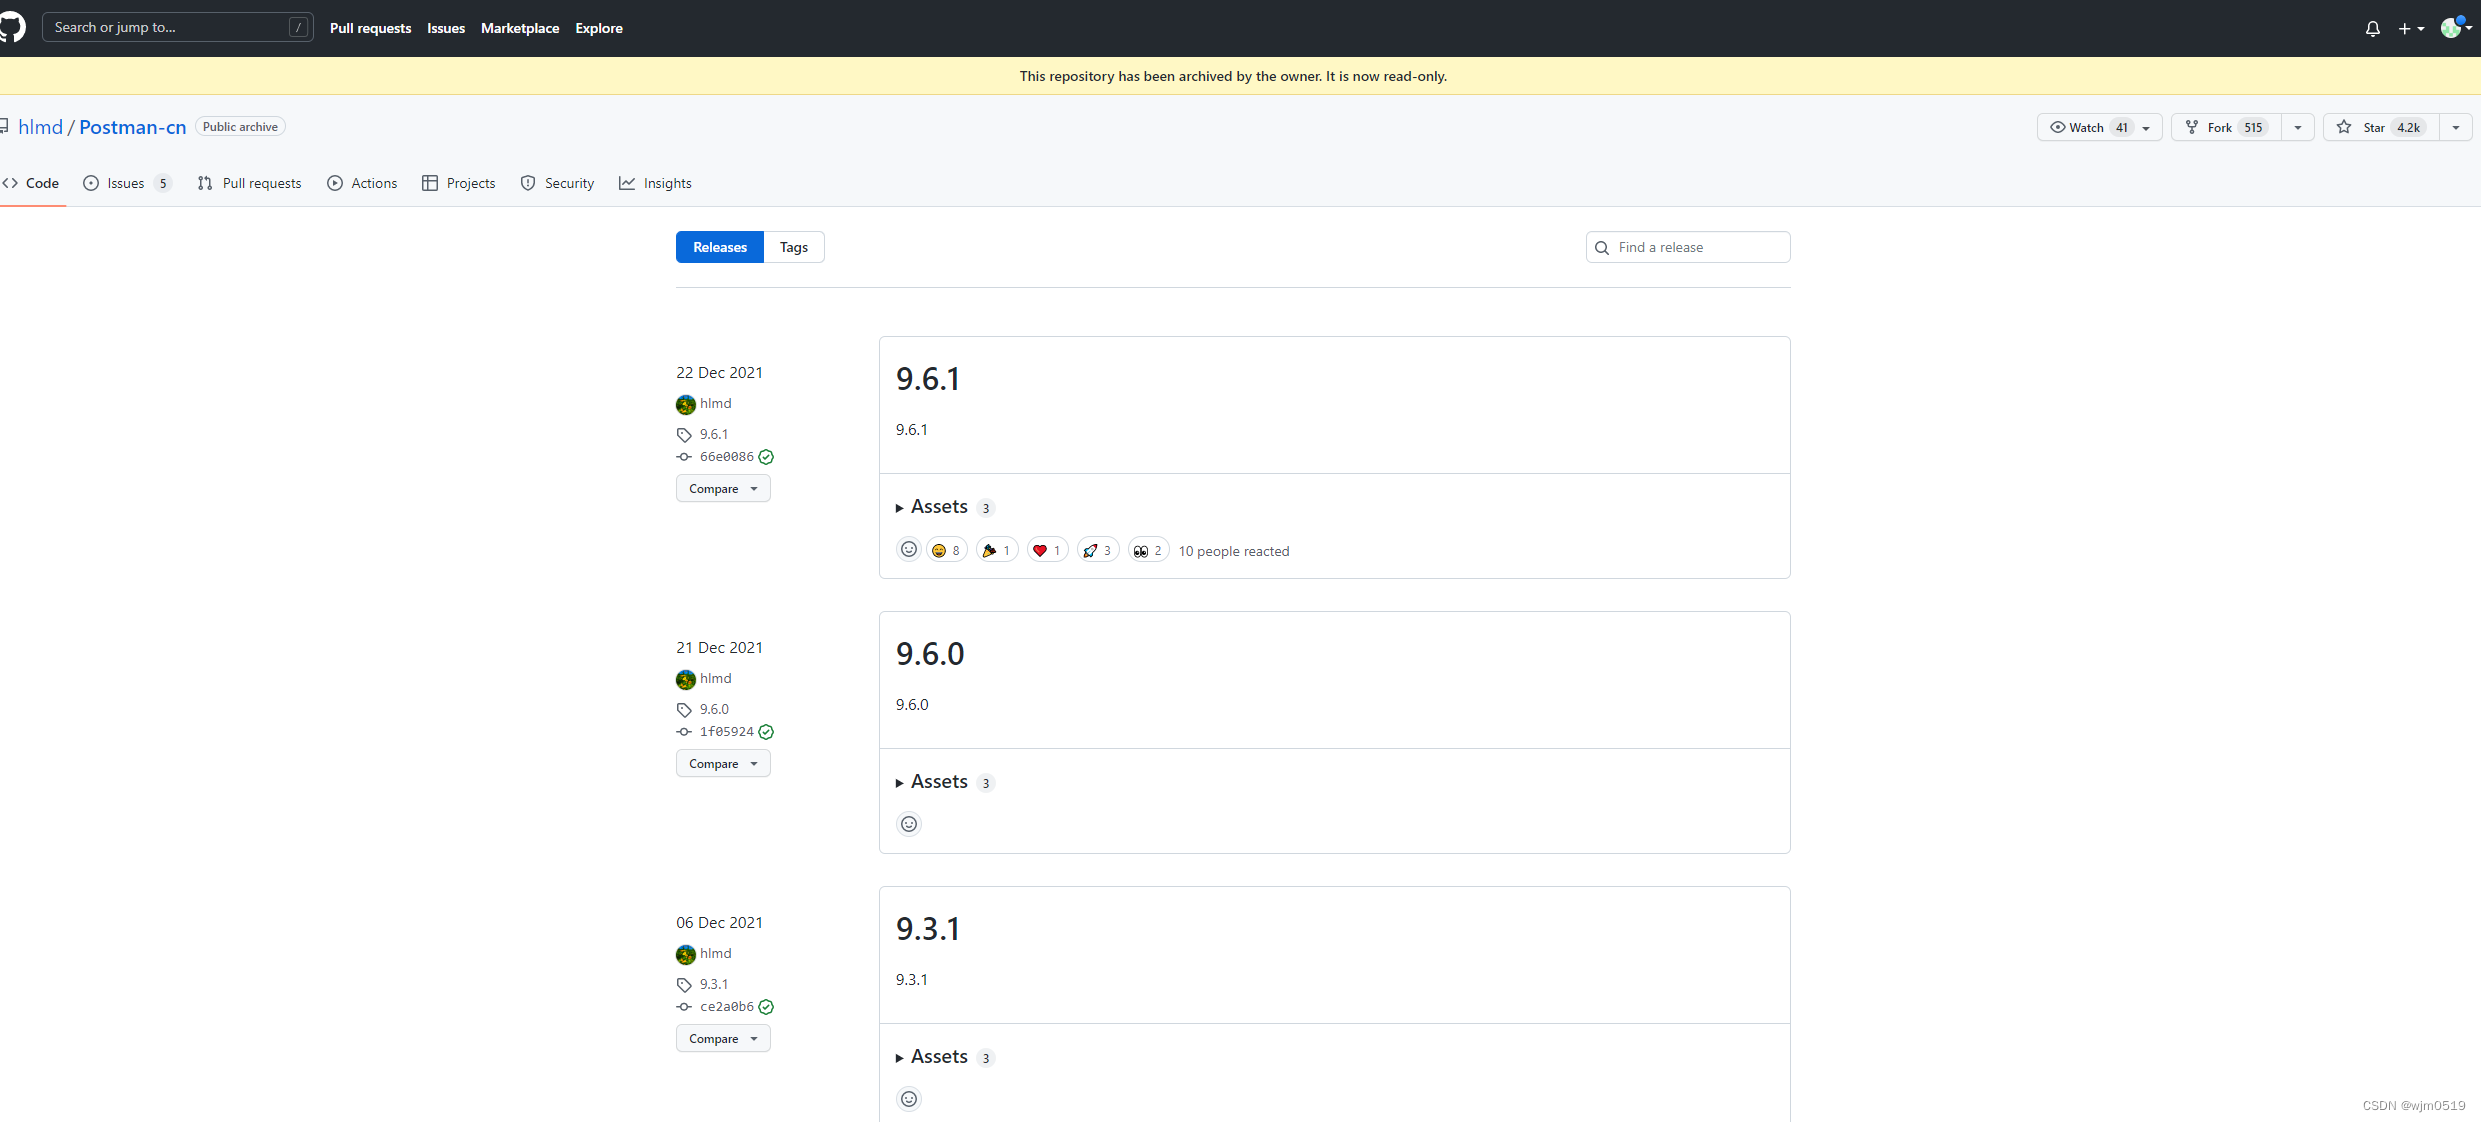The height and width of the screenshot is (1122, 2481).
Task: Open the 9.3.1 tag link
Action: click(x=714, y=984)
